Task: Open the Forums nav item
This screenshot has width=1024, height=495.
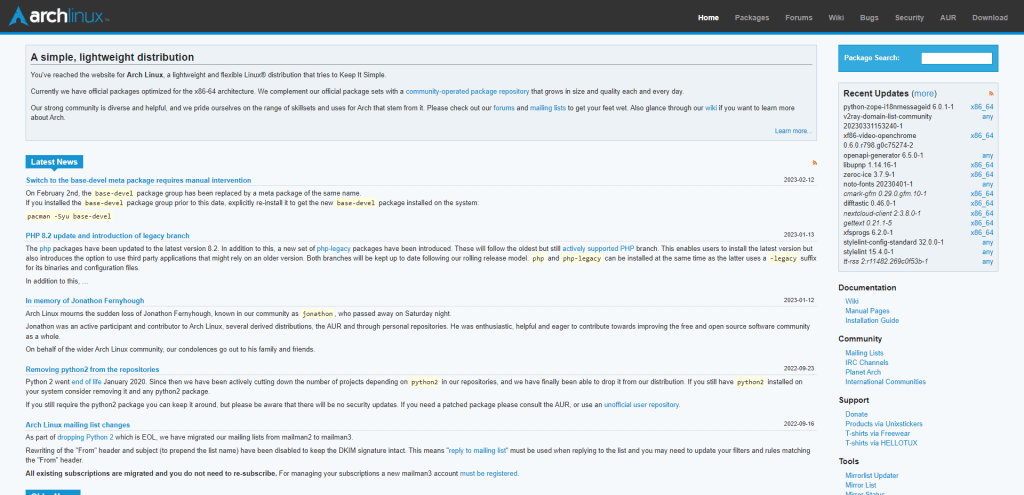Action: click(x=799, y=18)
